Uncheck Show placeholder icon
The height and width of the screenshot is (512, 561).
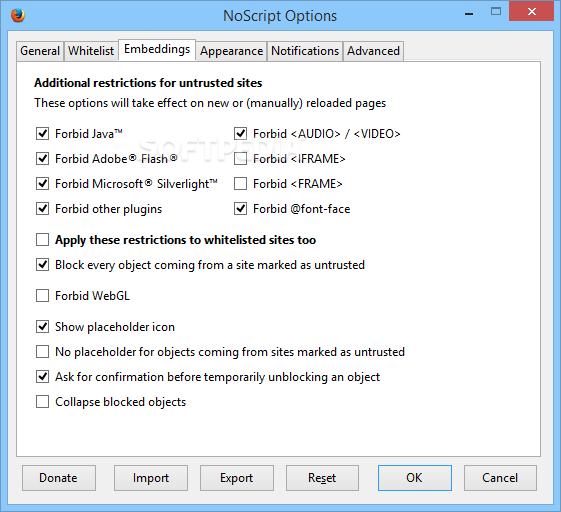tap(43, 327)
